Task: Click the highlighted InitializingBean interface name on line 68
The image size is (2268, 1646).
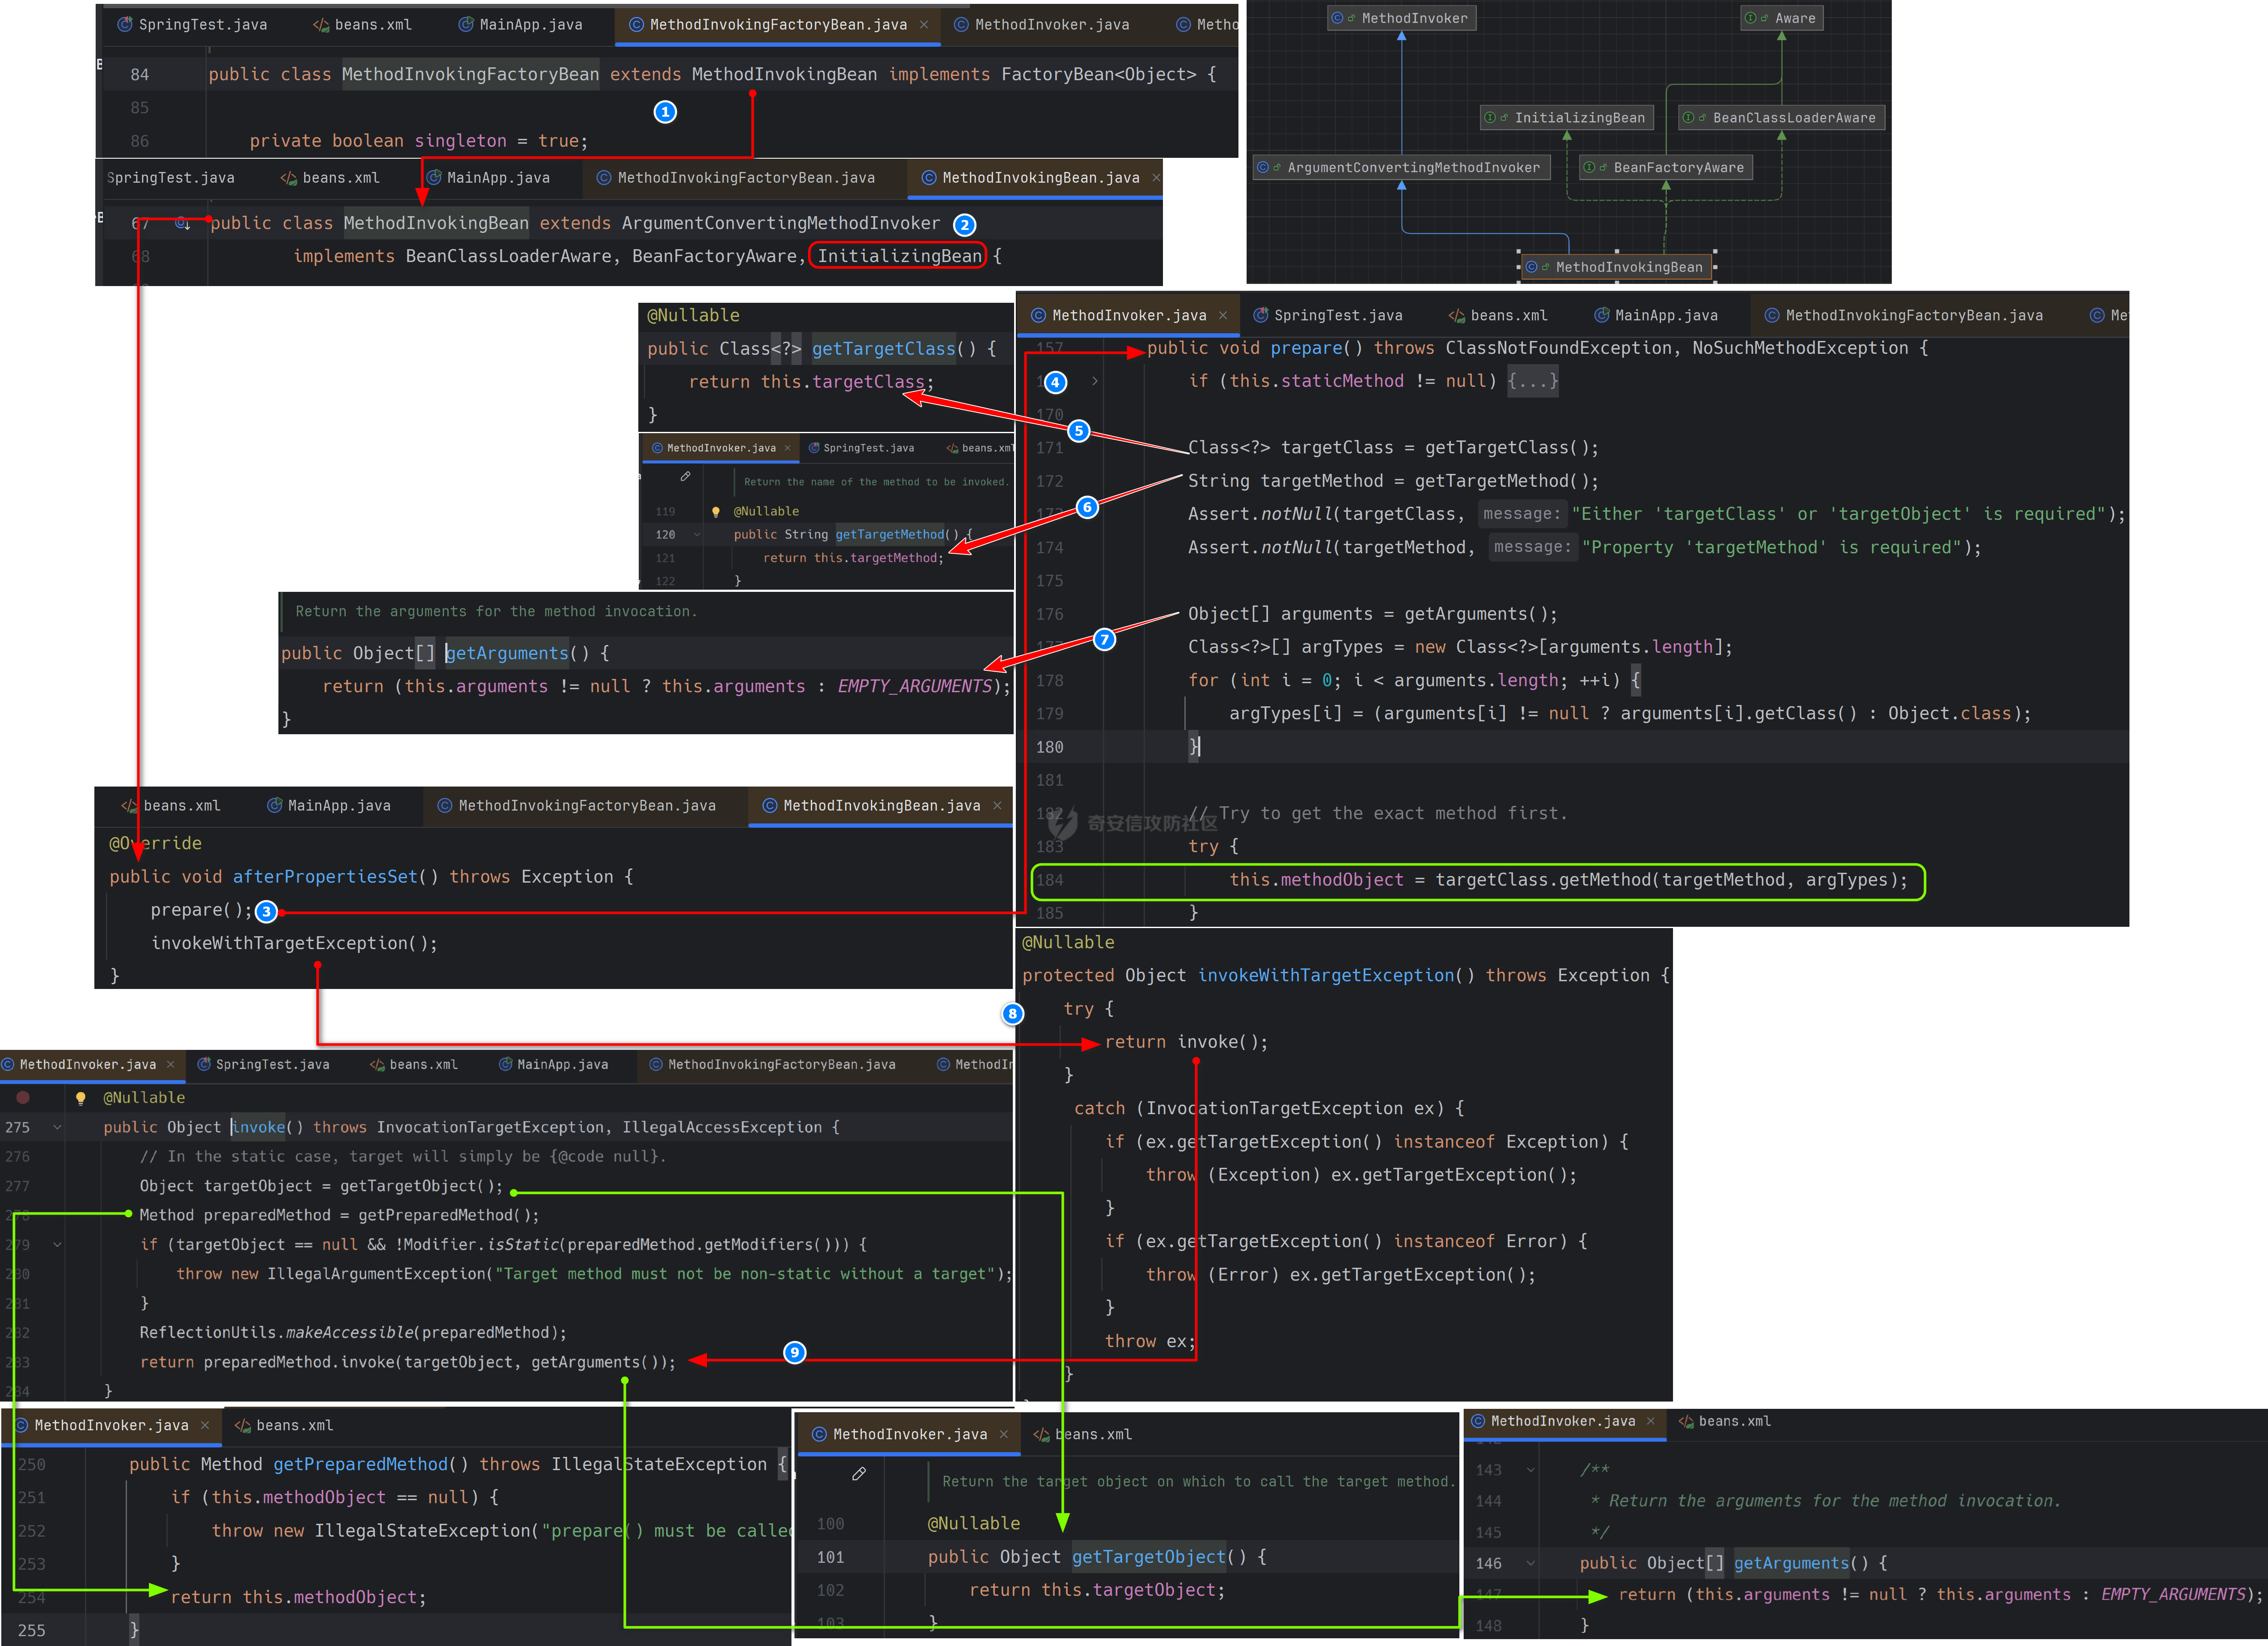Action: point(899,256)
